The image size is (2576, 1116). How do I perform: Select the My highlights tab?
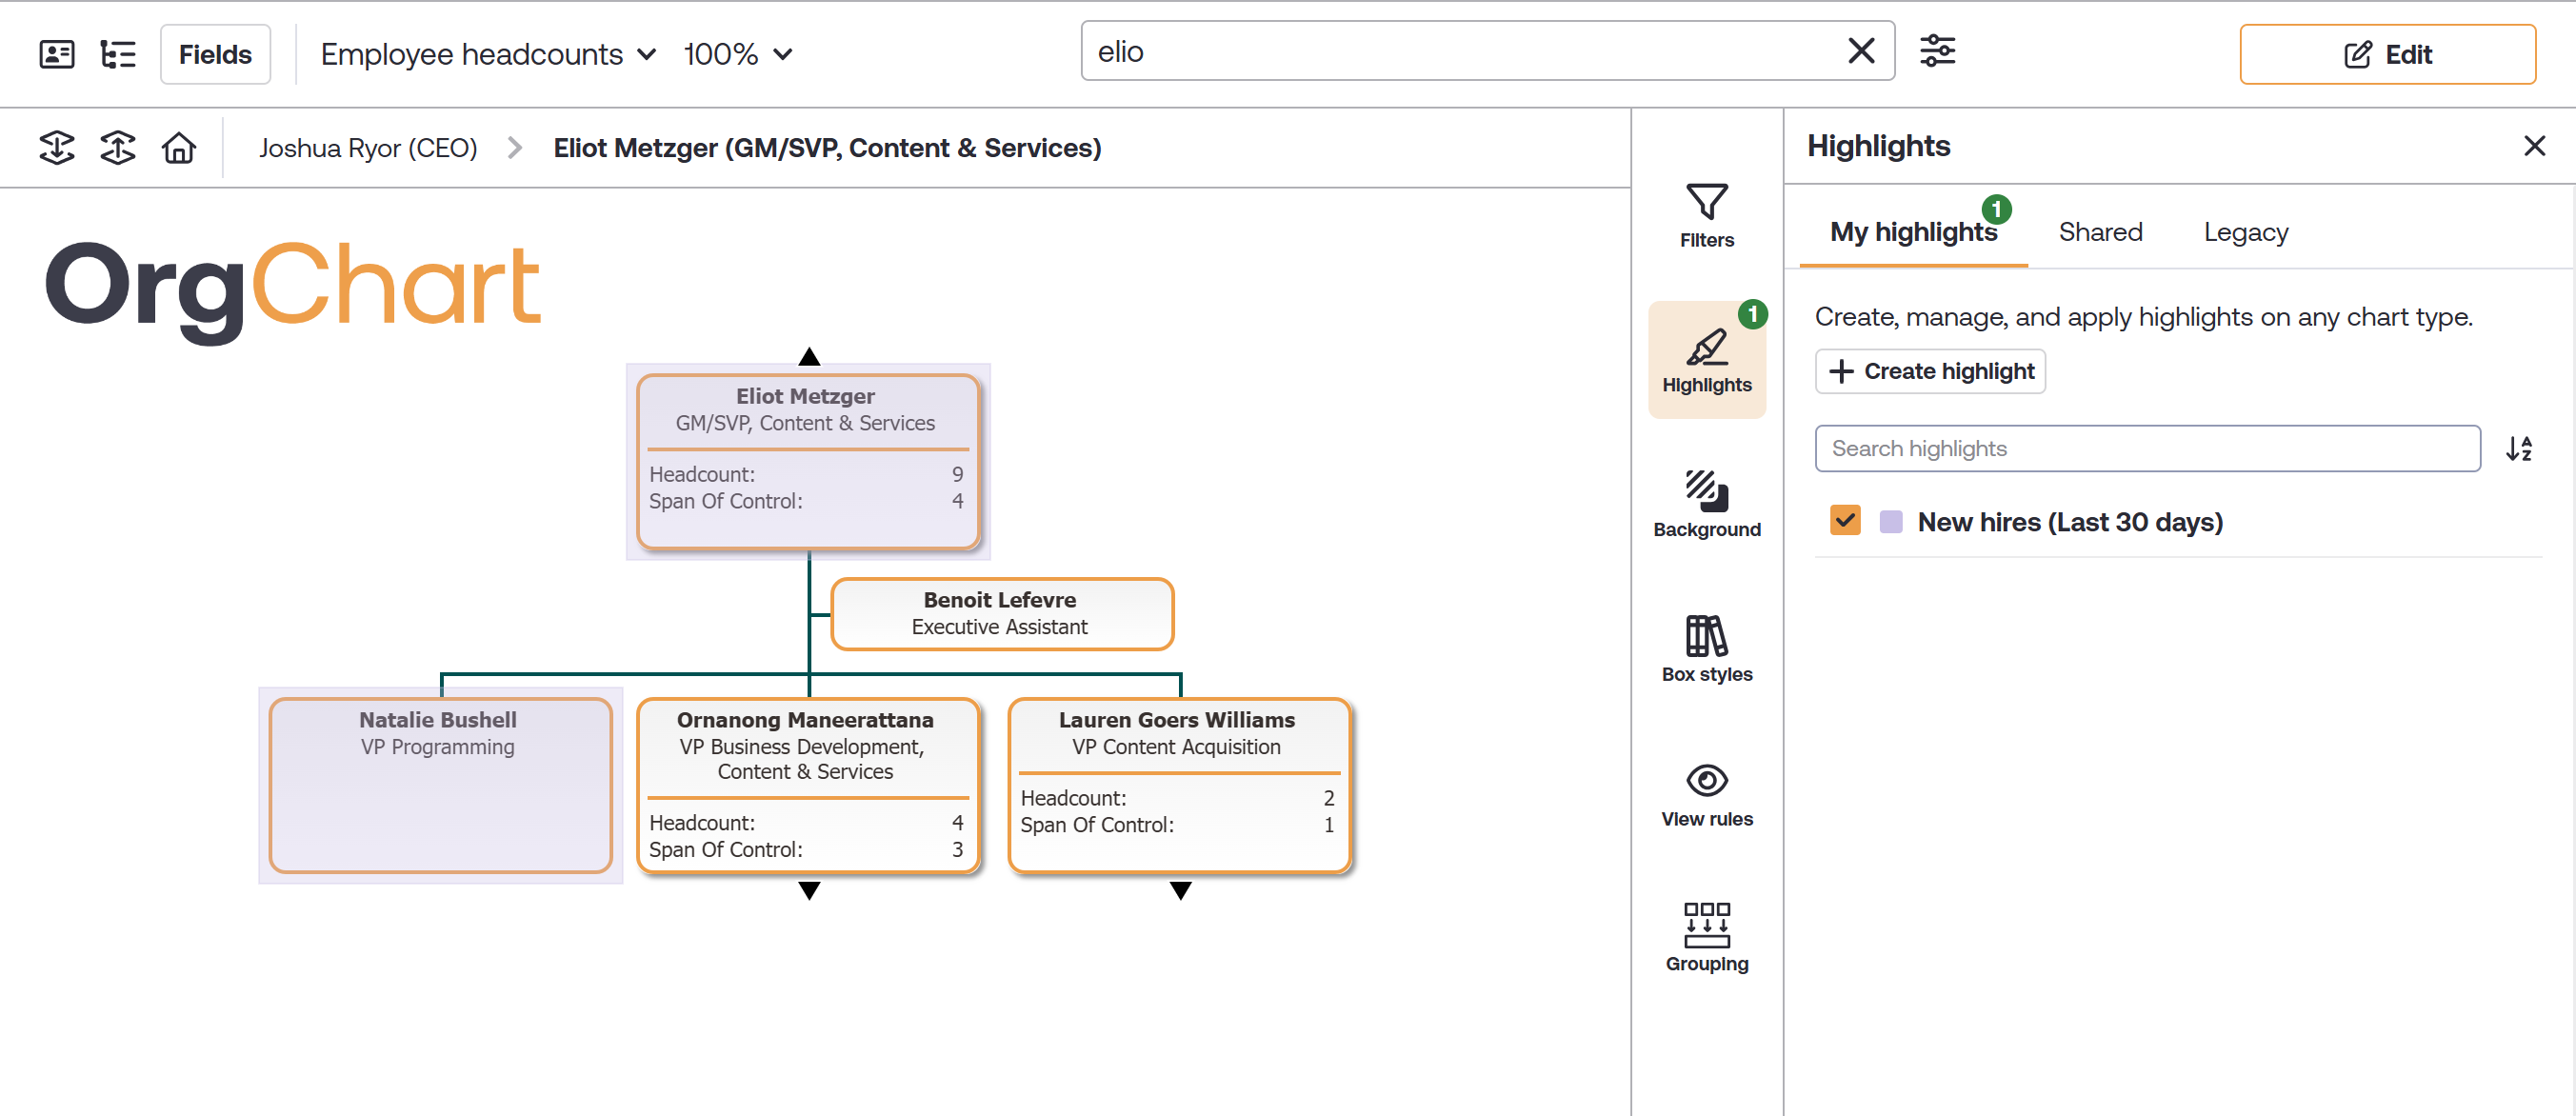[1913, 232]
